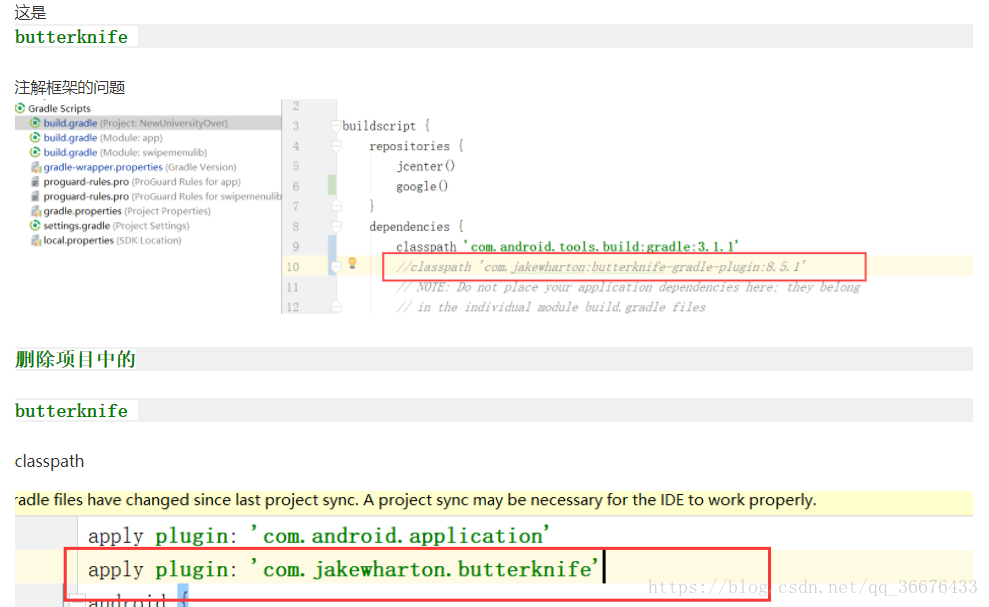Collapse the android block fold marker
Viewport: 989px width, 607px height.
point(77,598)
